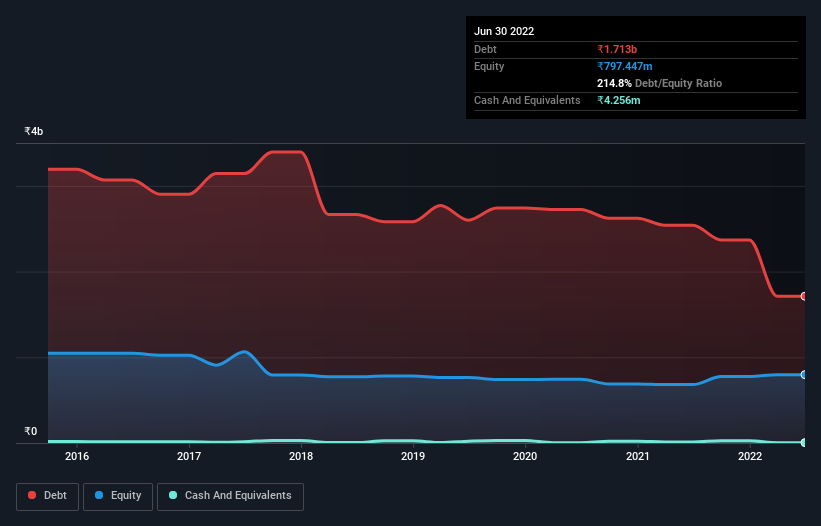Viewport: 821px width, 526px height.
Task: Click the 2016 x-axis label
Action: (x=77, y=456)
